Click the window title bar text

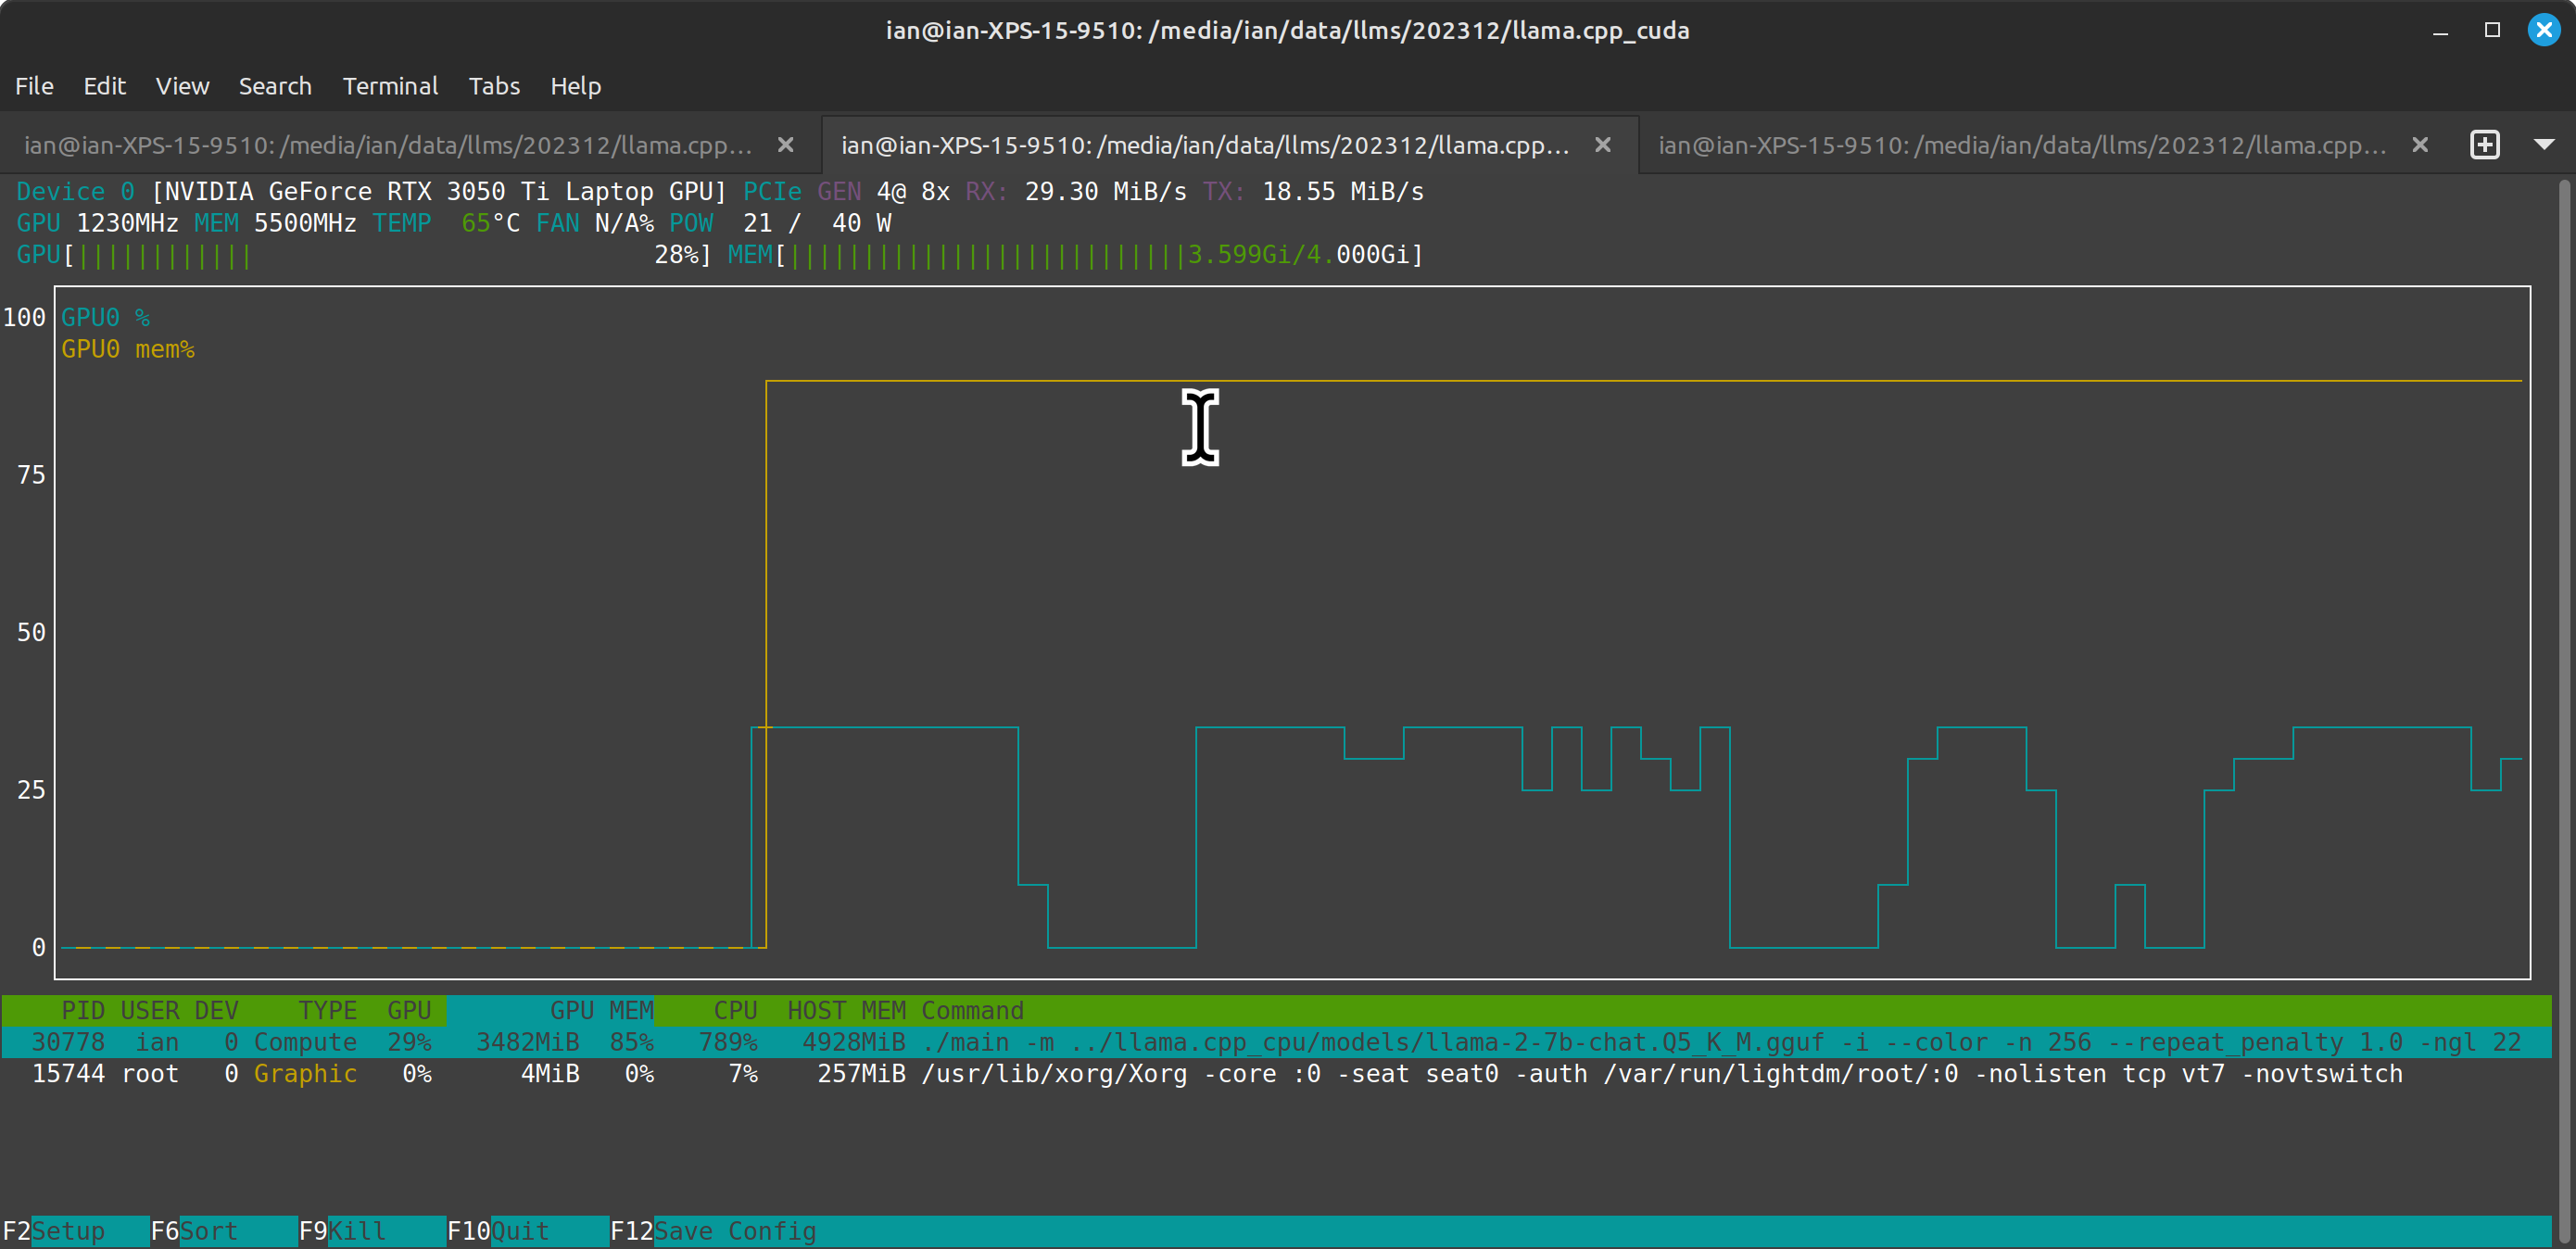coord(1288,31)
